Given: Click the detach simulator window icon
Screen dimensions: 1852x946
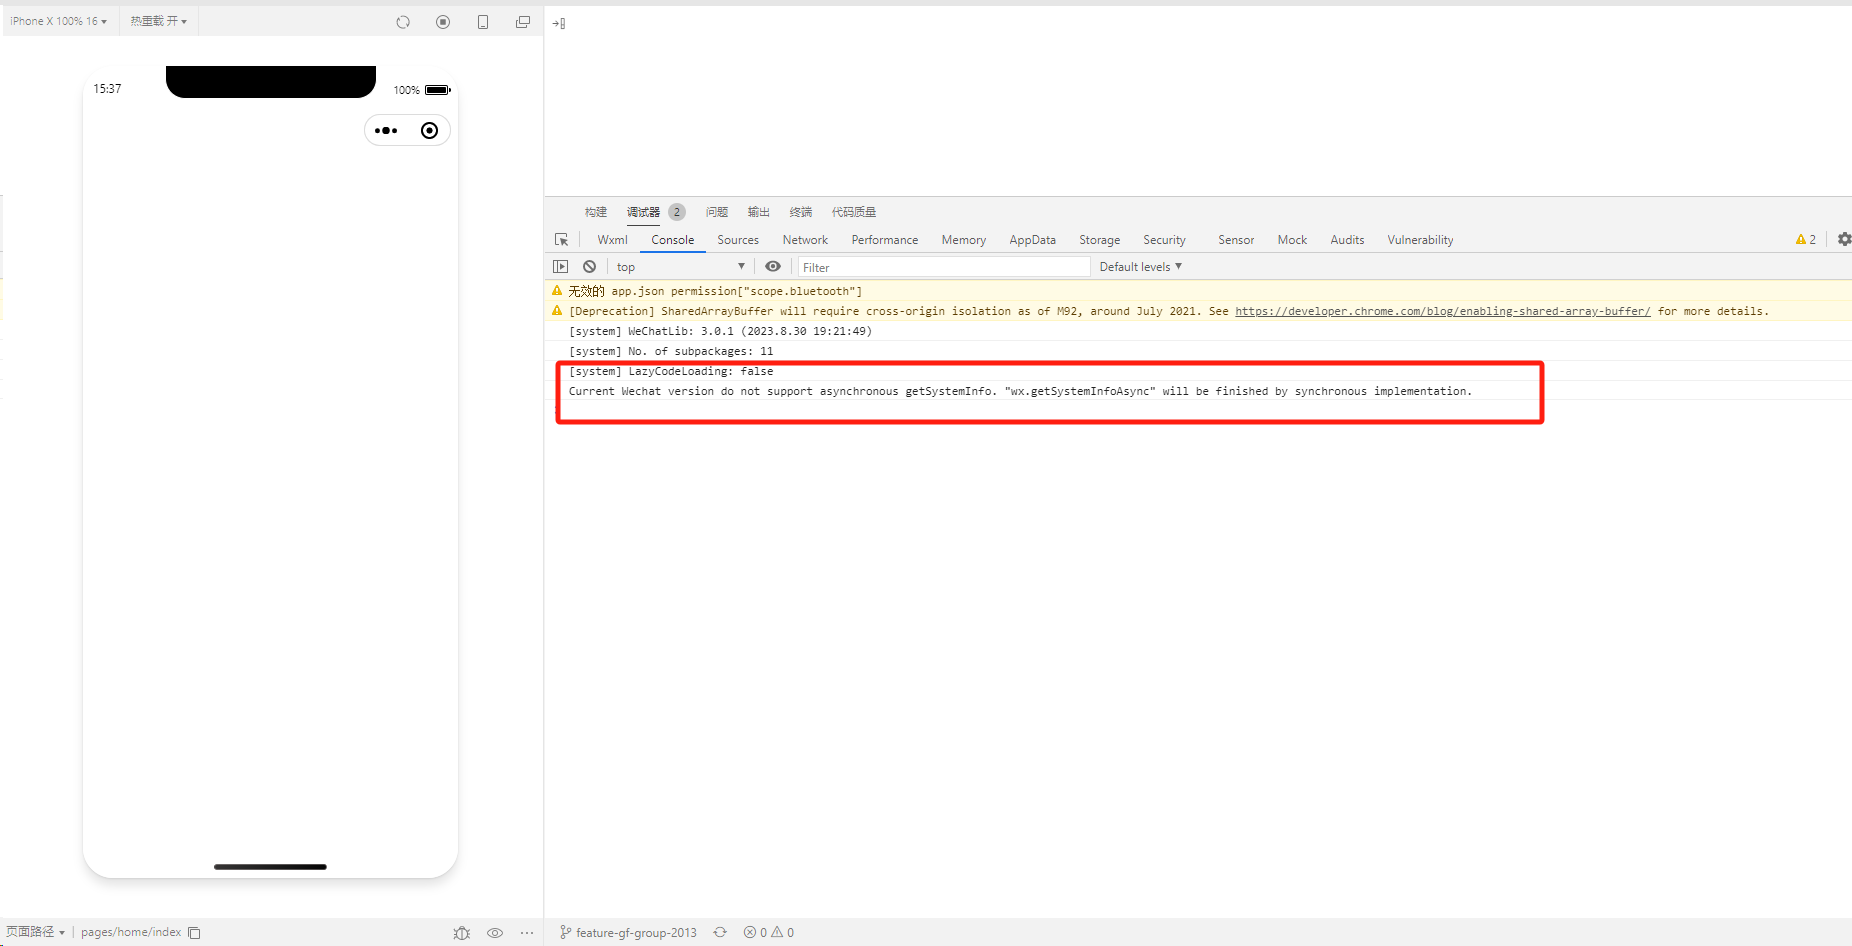Looking at the screenshot, I should [x=523, y=22].
